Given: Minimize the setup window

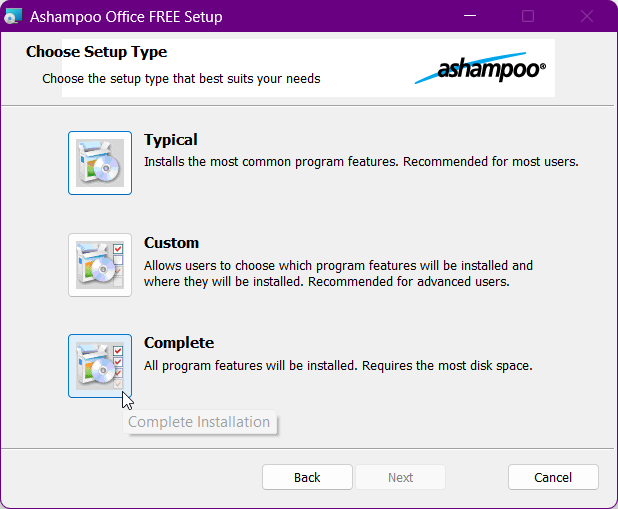Looking at the screenshot, I should click(x=470, y=16).
